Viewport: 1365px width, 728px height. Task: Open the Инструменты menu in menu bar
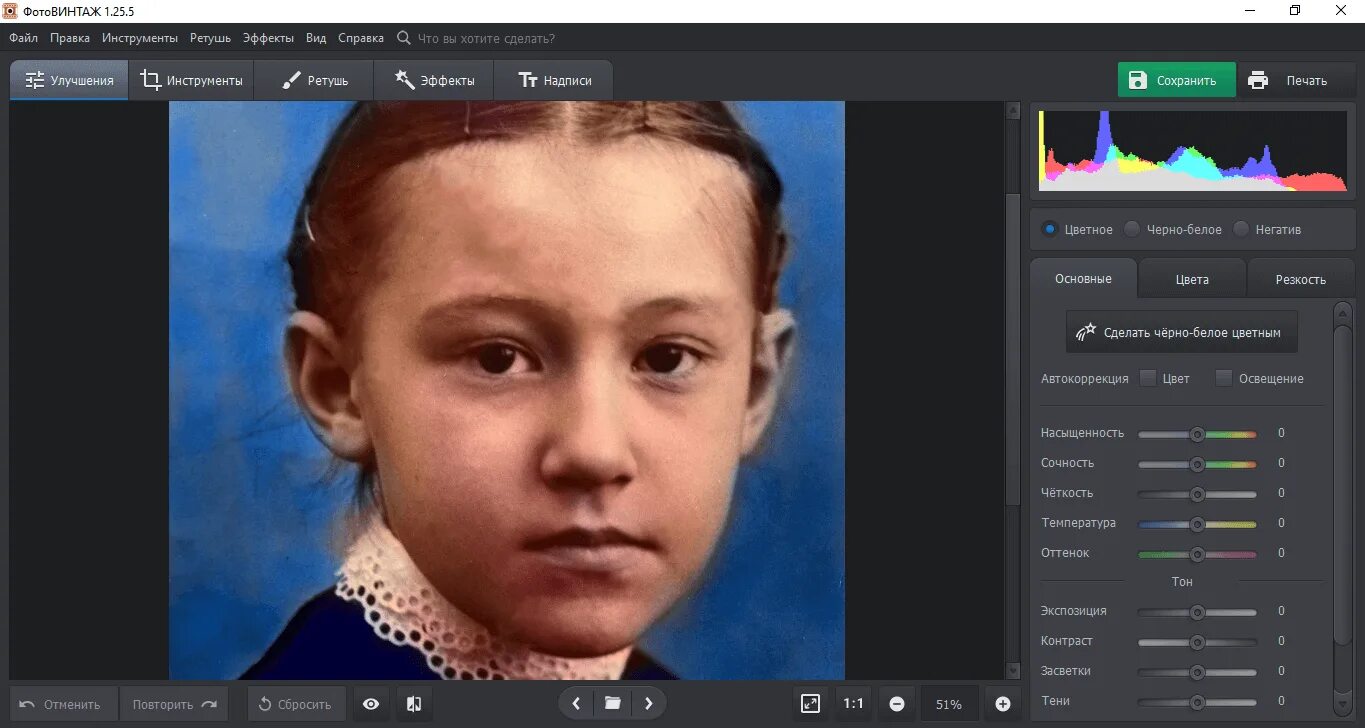click(140, 38)
